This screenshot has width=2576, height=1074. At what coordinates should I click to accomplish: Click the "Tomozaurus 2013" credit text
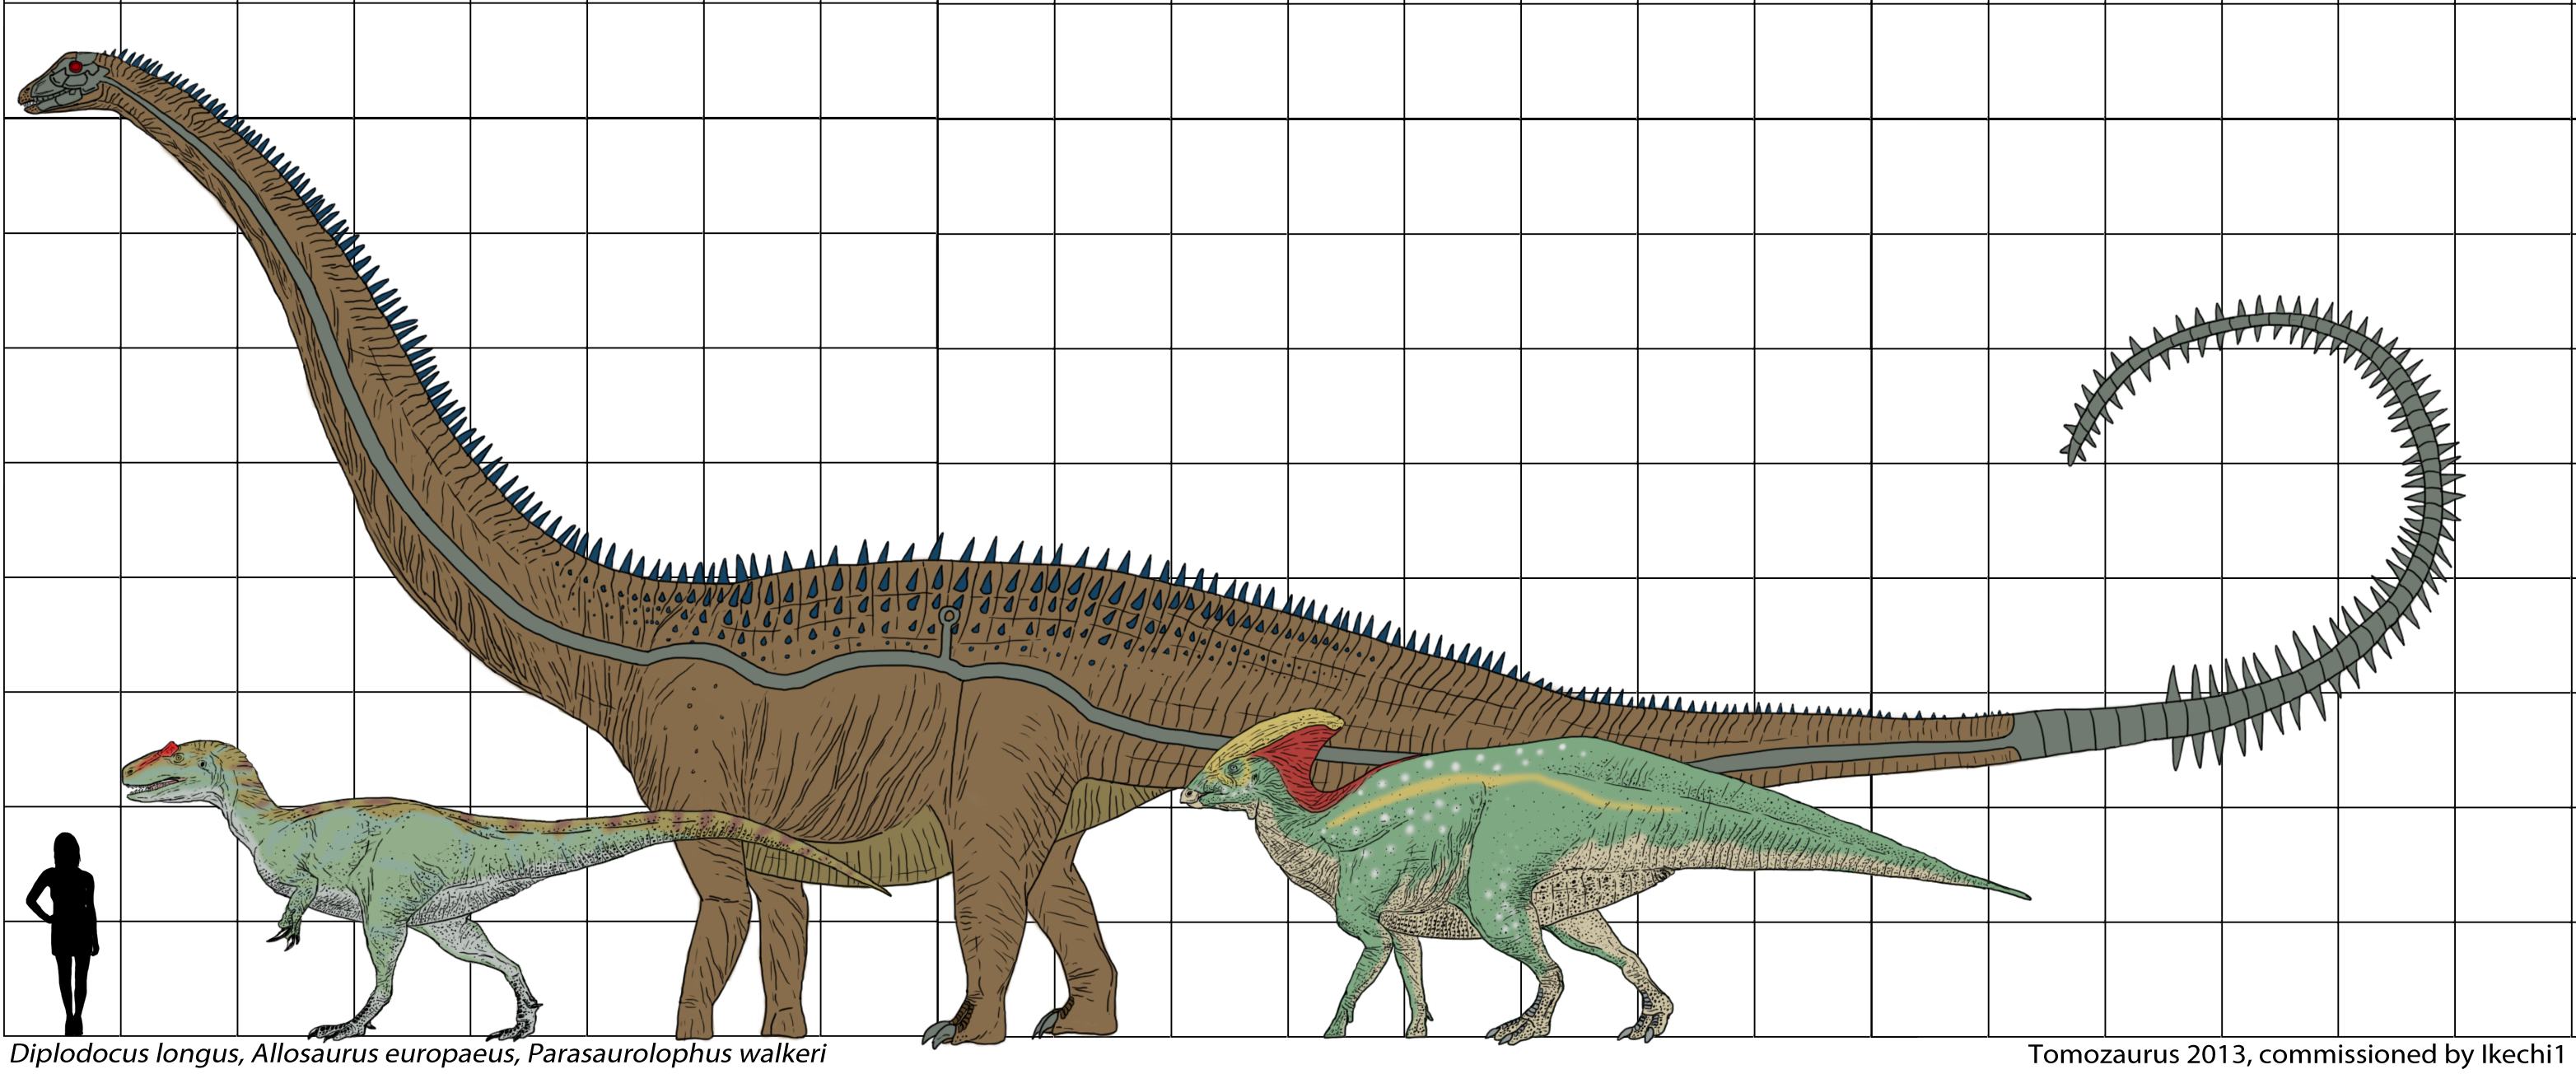tap(2139, 1056)
